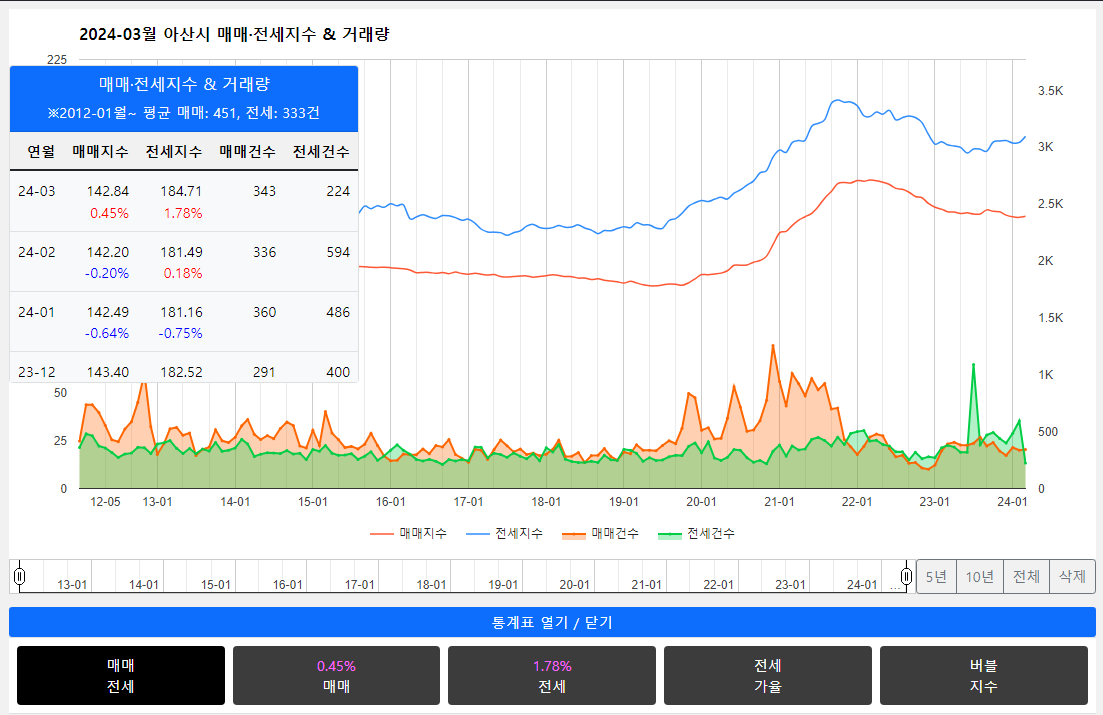Click 통계표 열기 / 닫기 bar

[x=552, y=622]
